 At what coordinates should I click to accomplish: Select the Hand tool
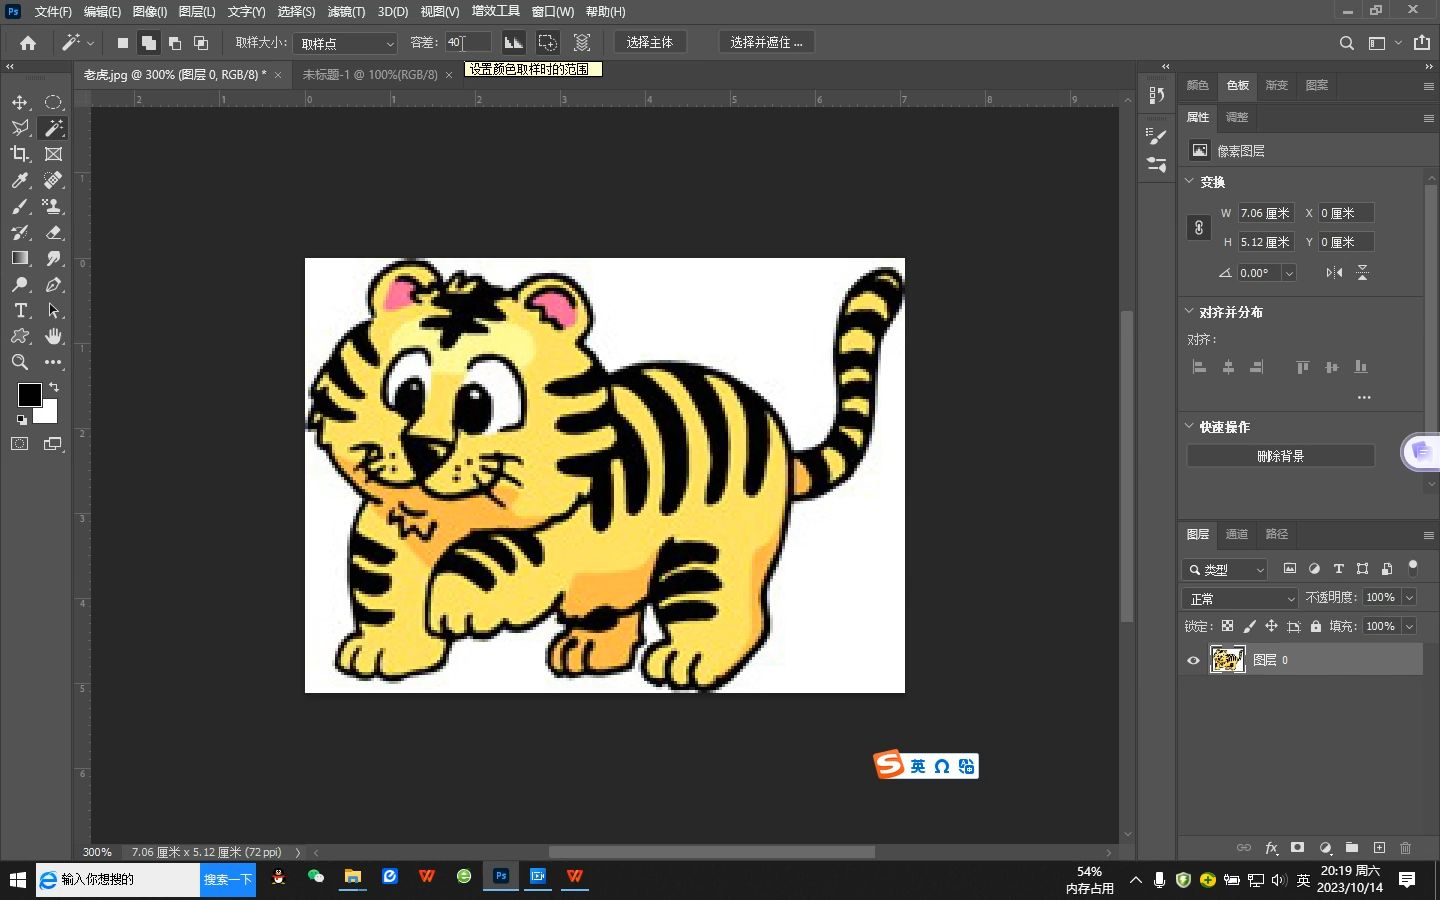point(54,336)
